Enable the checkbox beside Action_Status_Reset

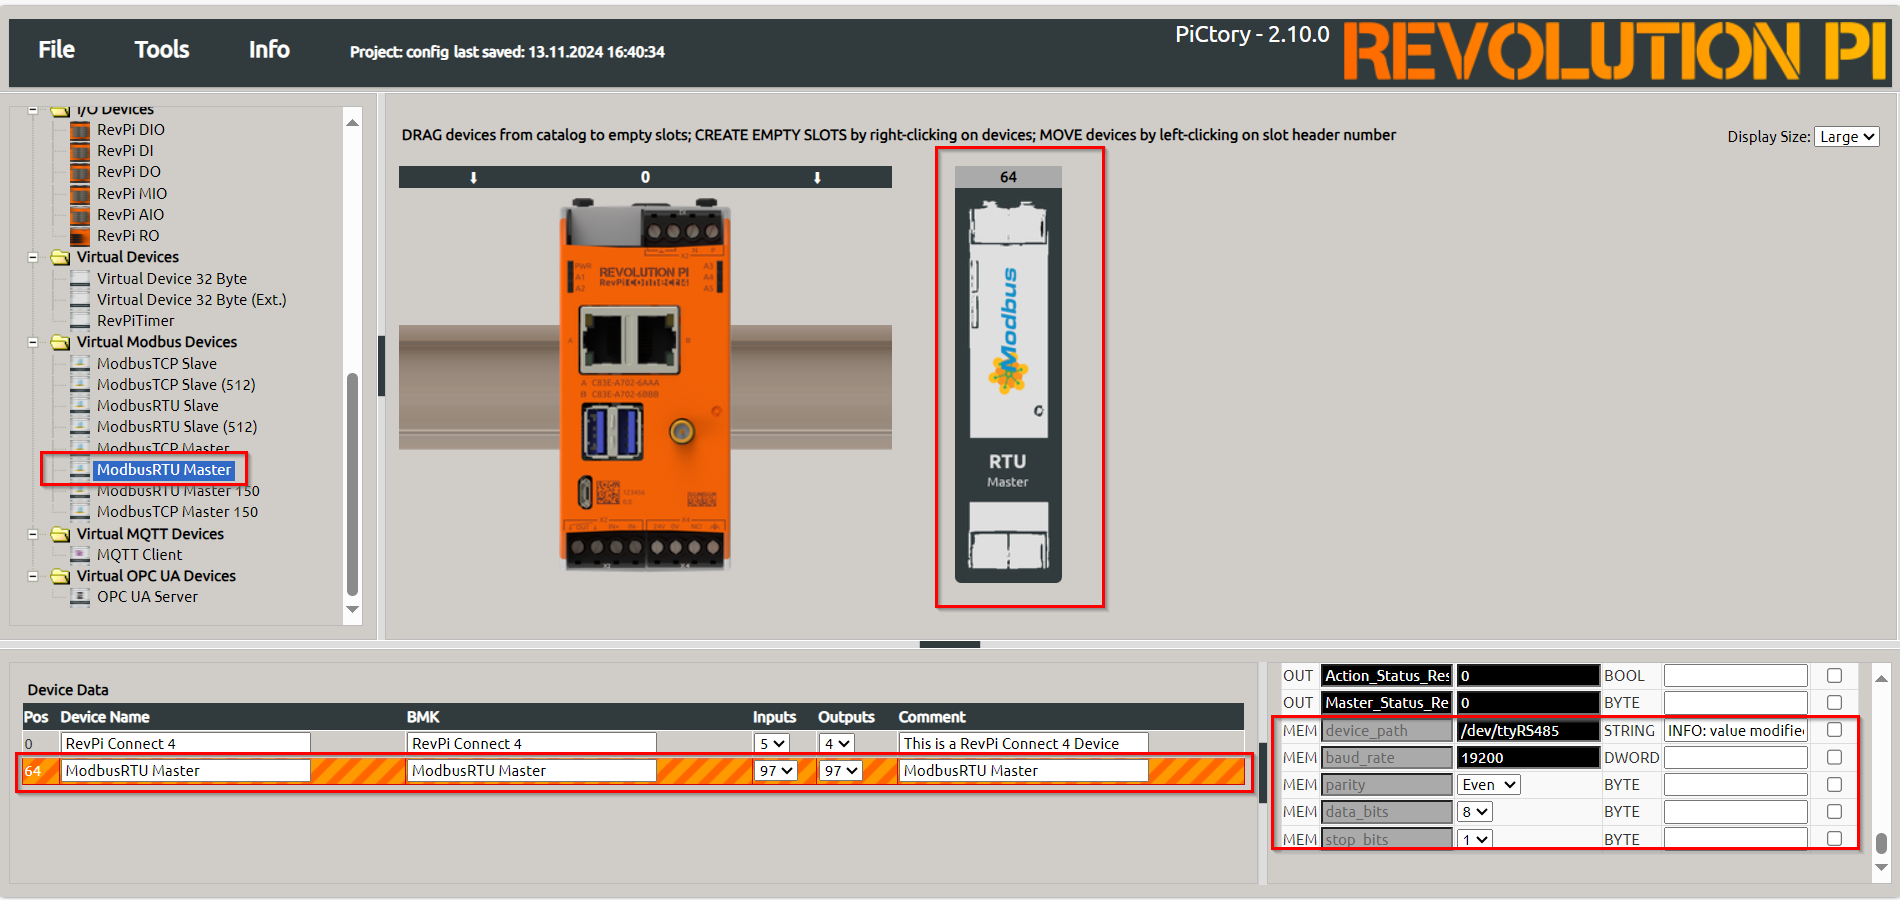tap(1834, 675)
